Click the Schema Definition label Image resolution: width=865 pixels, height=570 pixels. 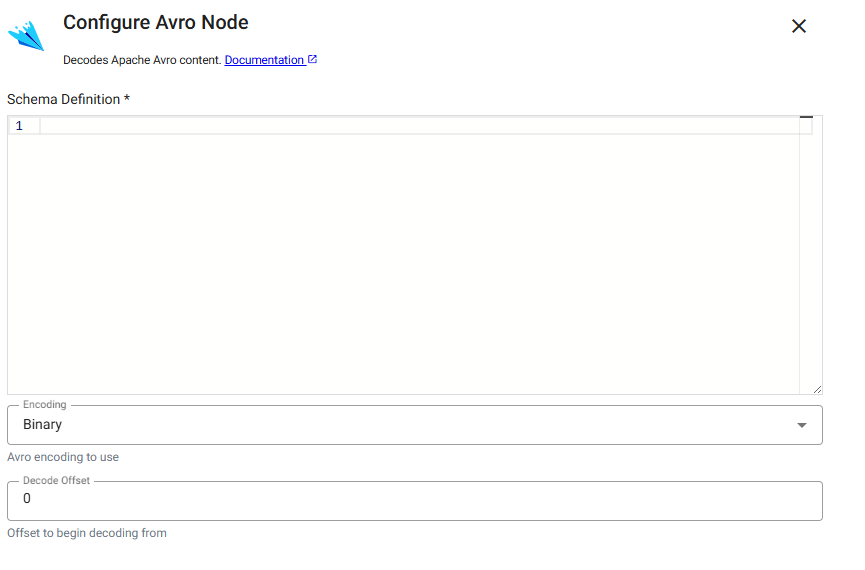tap(68, 99)
